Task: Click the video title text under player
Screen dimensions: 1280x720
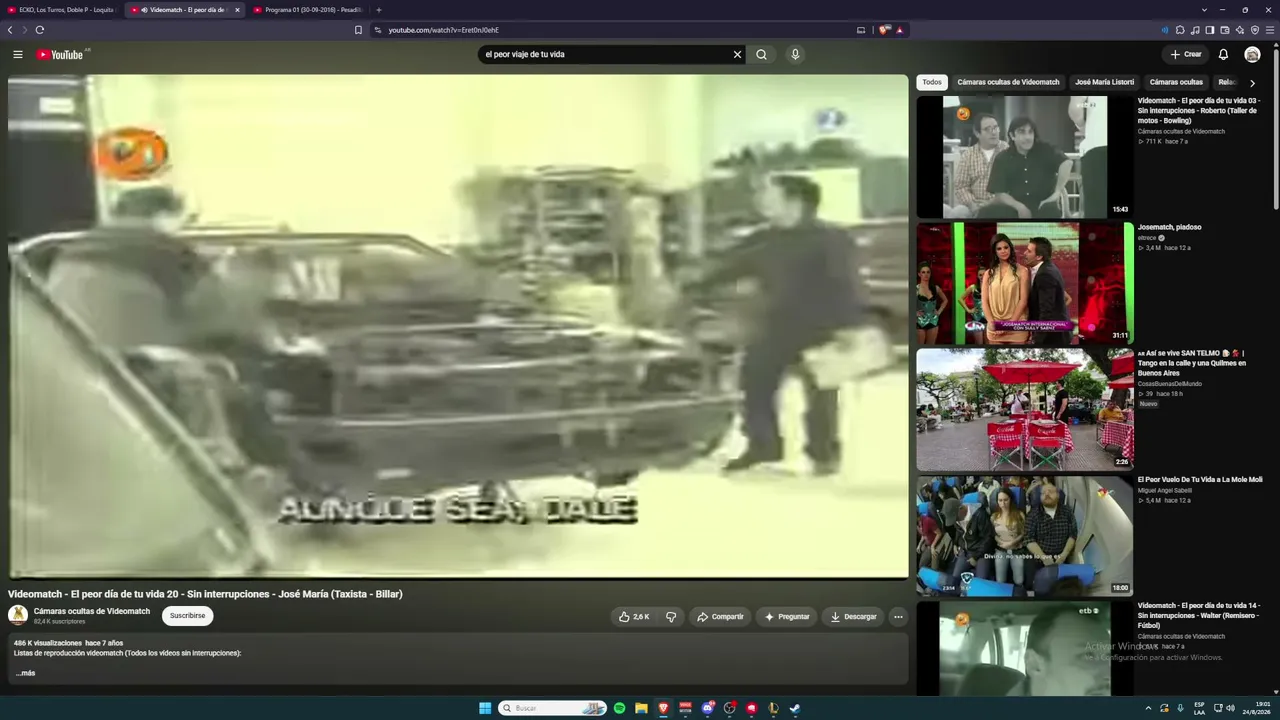Action: (205, 594)
